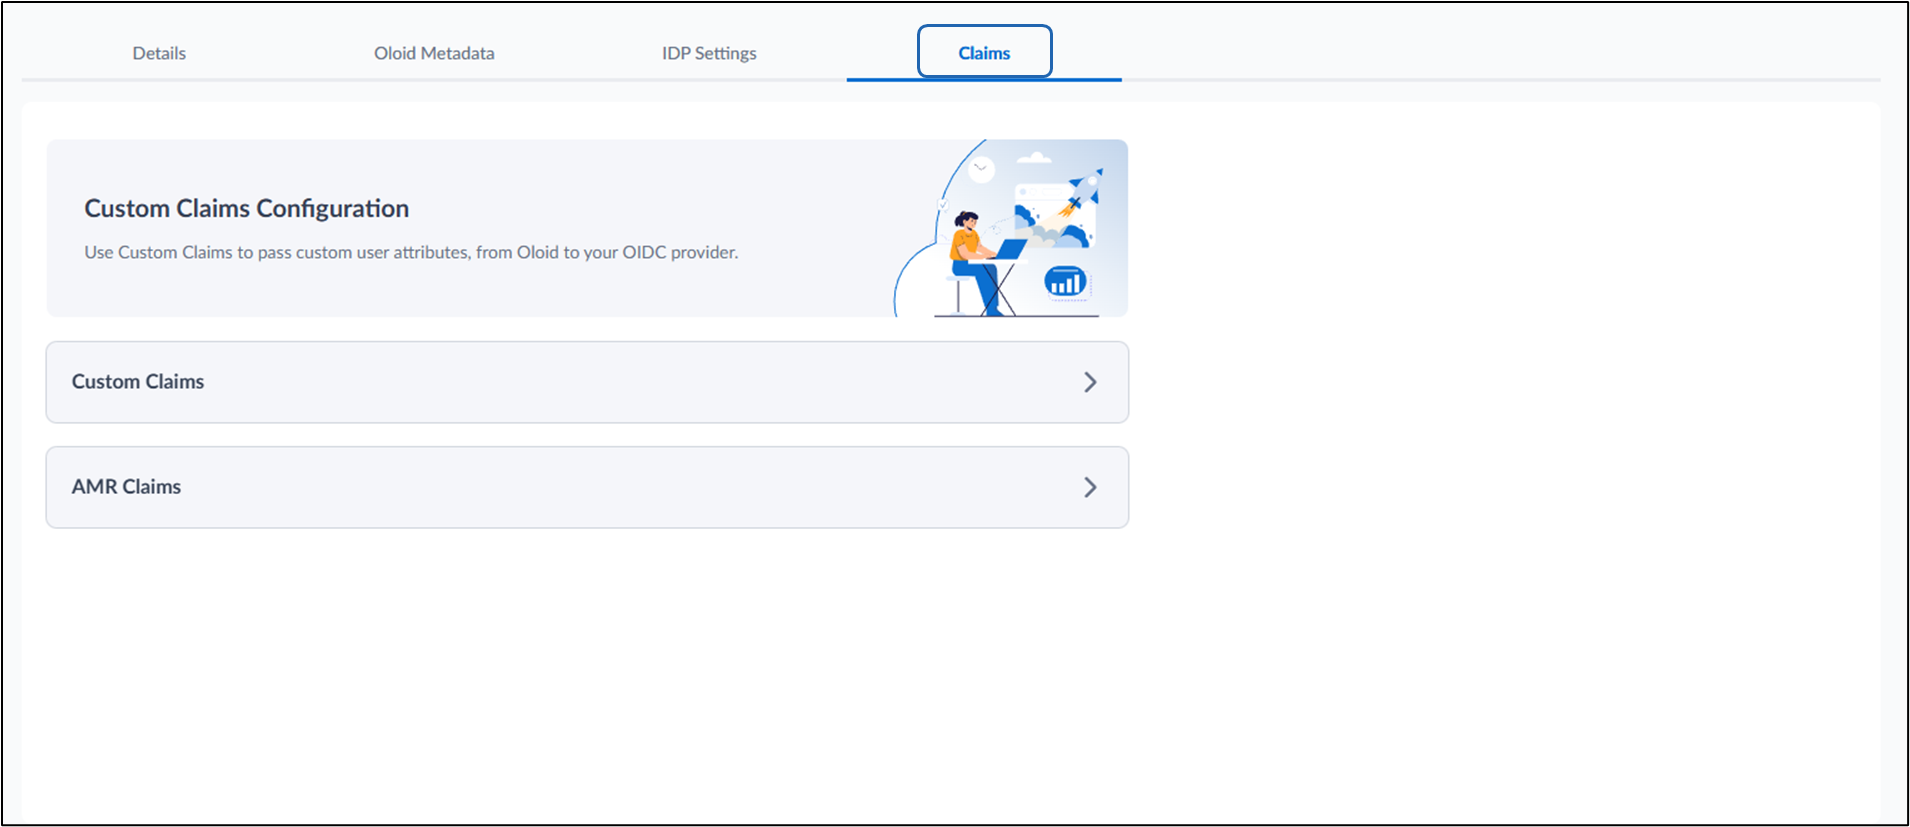1910x827 pixels.
Task: Expand the Custom Claims chevron arrow
Action: click(1090, 382)
